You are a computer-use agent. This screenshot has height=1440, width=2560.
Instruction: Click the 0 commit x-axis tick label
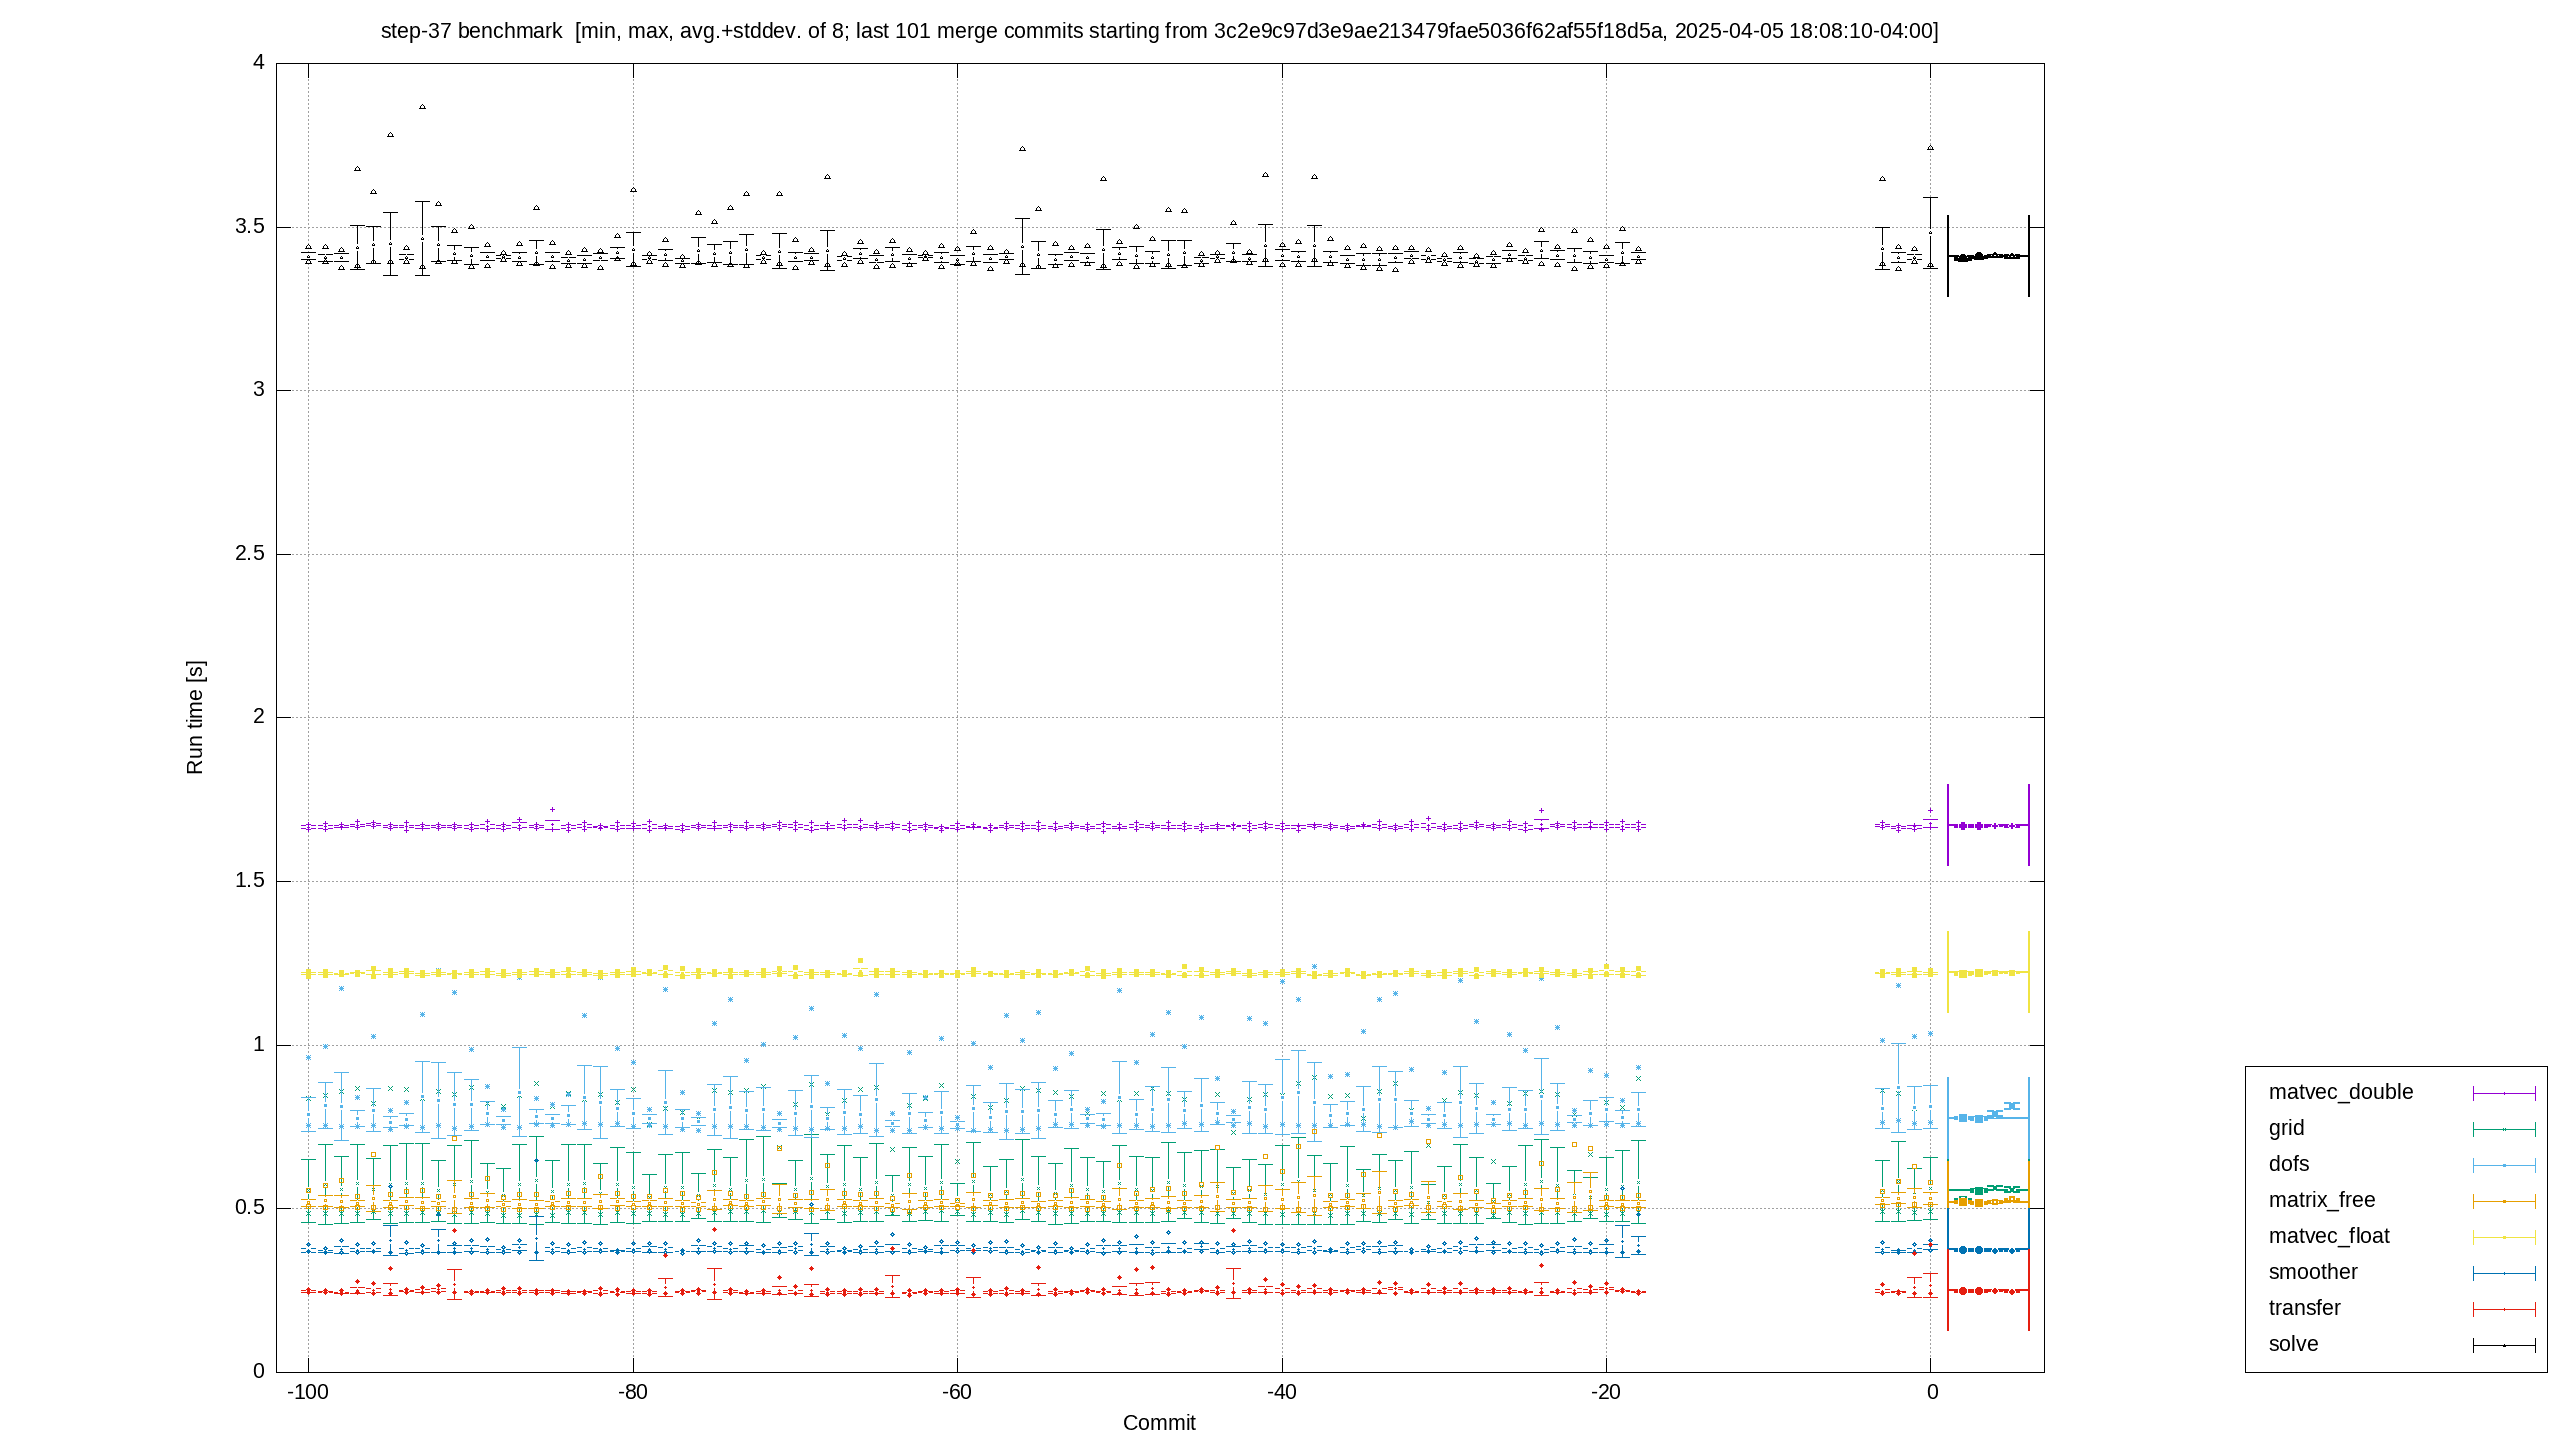[x=1932, y=1392]
